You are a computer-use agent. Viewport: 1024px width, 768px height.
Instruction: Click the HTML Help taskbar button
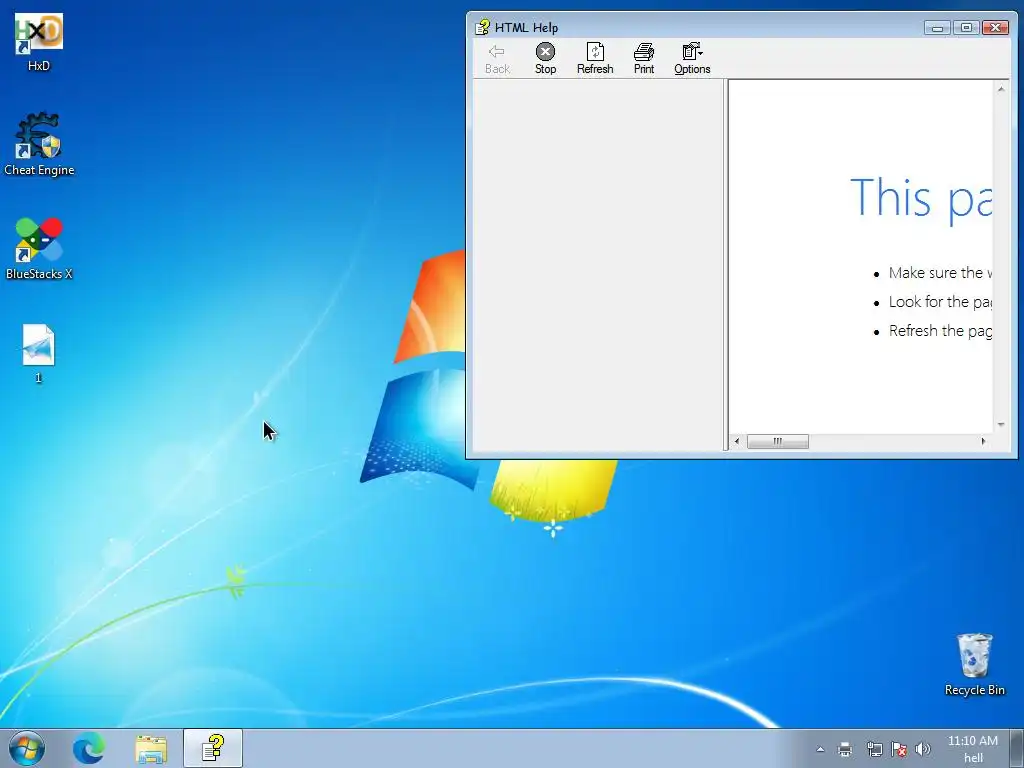[x=213, y=748]
